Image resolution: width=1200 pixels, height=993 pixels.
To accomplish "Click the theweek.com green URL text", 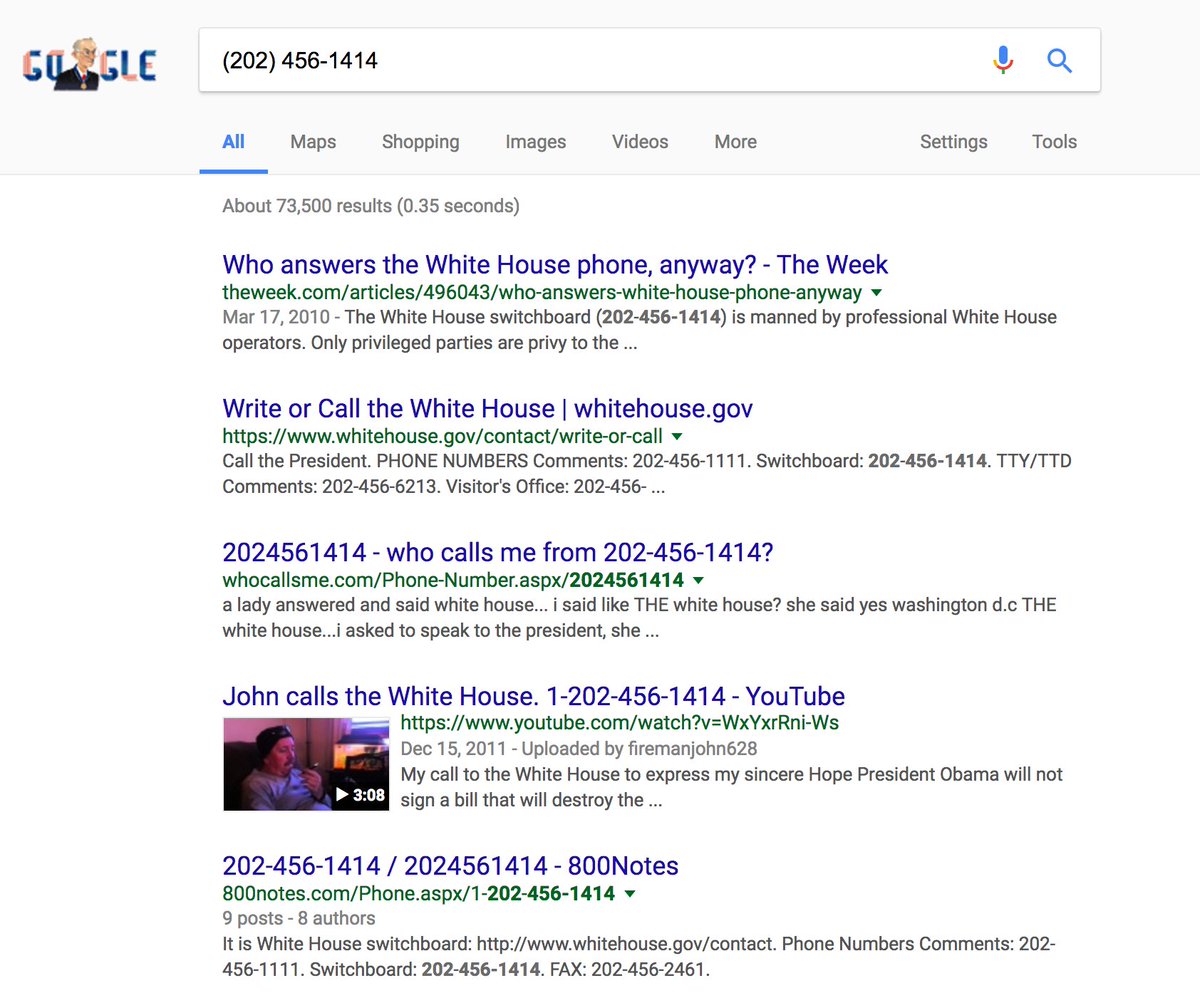I will 542,293.
